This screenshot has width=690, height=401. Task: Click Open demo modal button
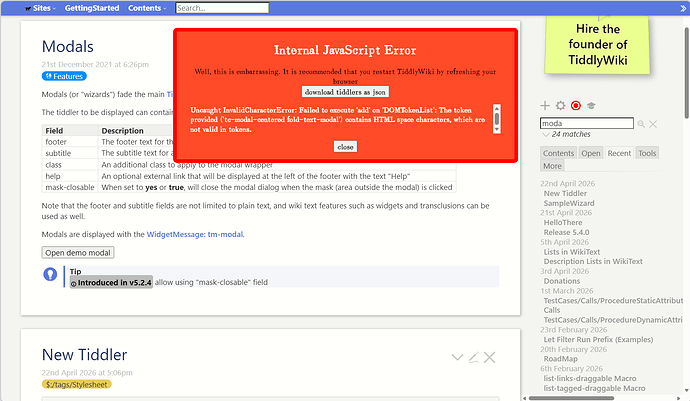79,253
